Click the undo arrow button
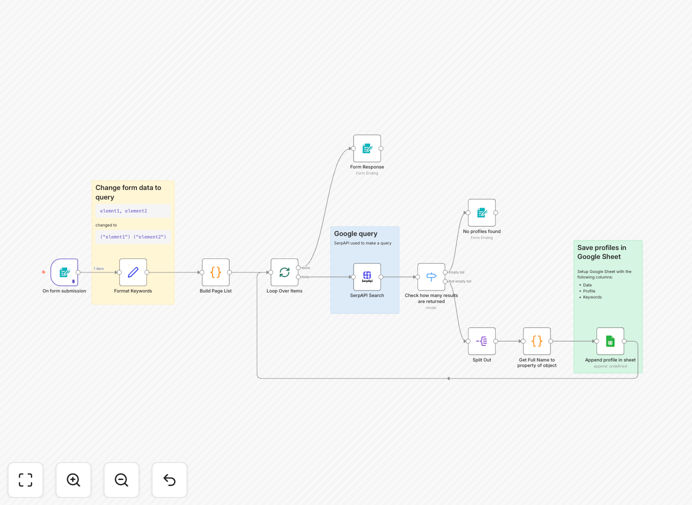This screenshot has height=505, width=692. click(169, 480)
